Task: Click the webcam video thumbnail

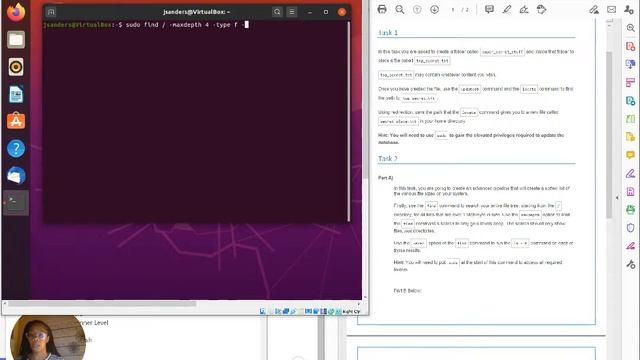Action: click(48, 338)
